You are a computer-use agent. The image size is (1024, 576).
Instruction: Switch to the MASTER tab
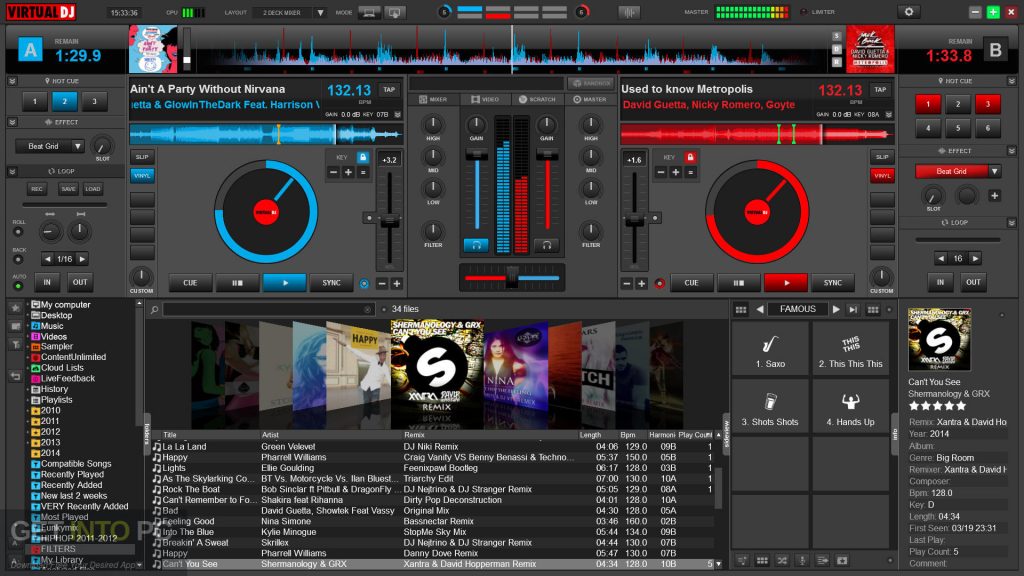tap(590, 99)
